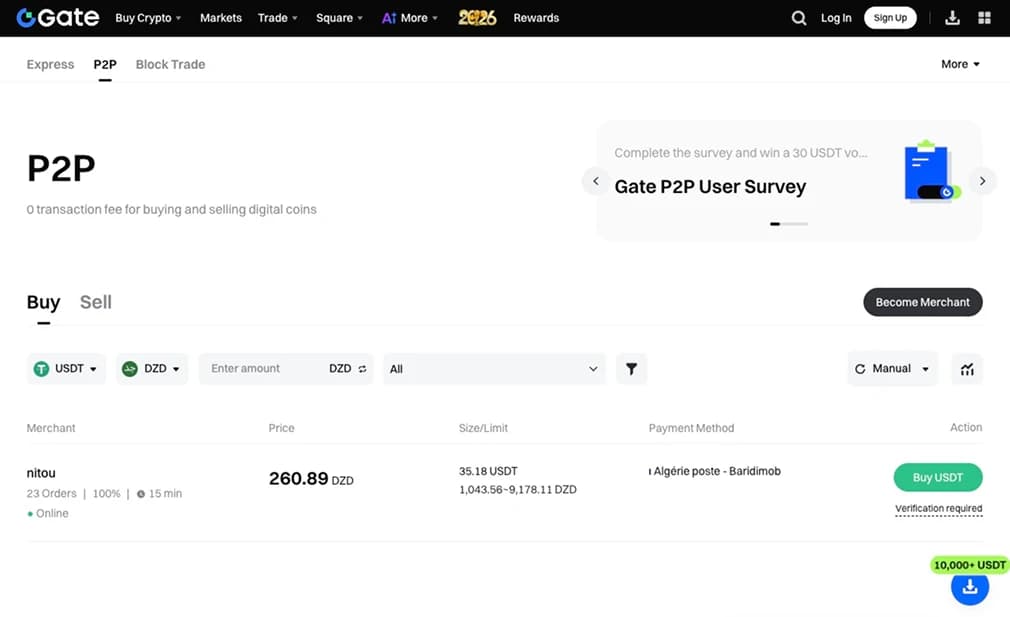
Task: Click Verification required link
Action: pos(939,508)
